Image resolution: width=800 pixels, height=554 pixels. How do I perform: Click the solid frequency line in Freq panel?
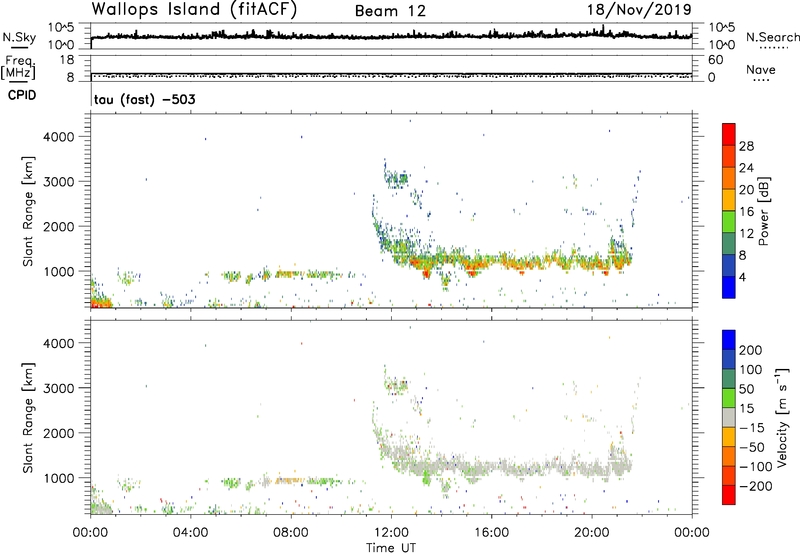pyautogui.click(x=391, y=73)
